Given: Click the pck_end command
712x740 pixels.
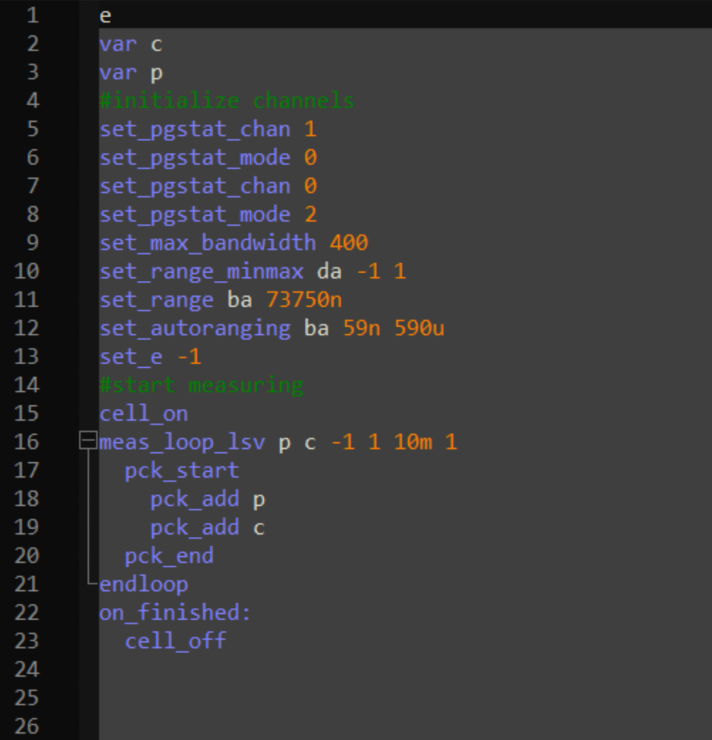Looking at the screenshot, I should pos(169,556).
